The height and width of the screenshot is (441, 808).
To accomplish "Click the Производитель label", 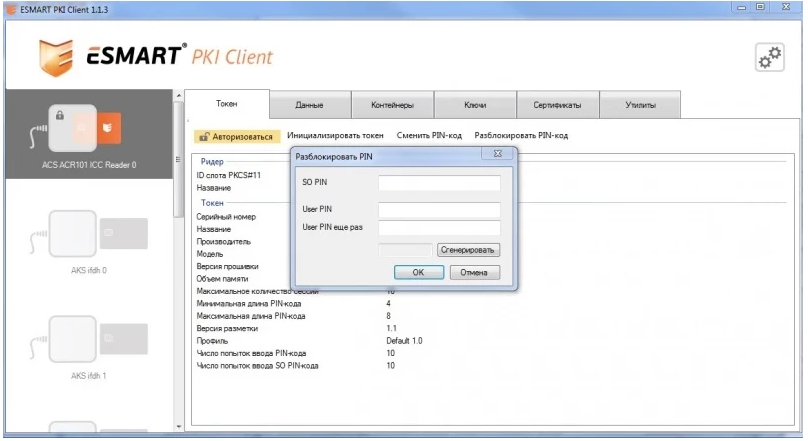I will 223,242.
